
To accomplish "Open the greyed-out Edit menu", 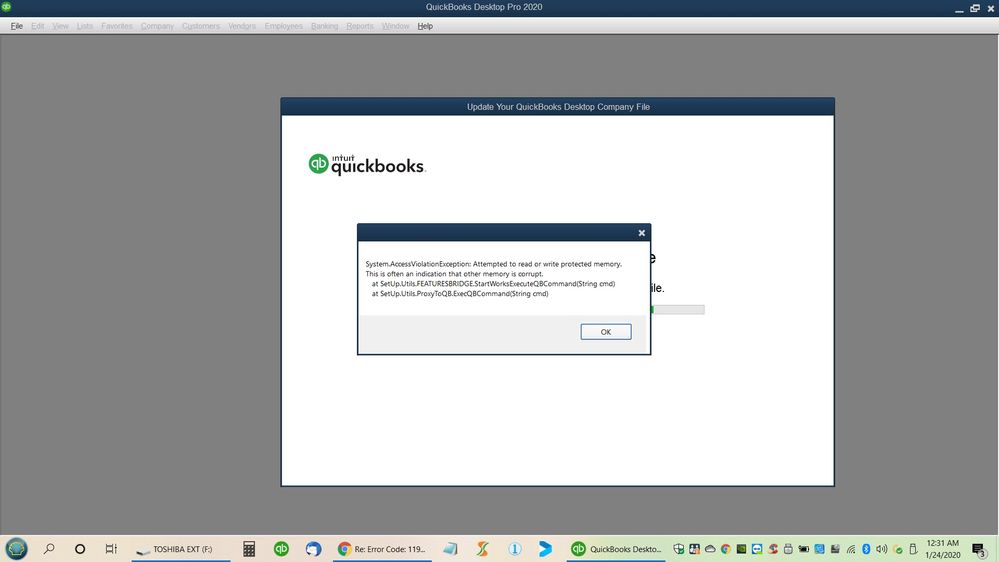I will click(38, 26).
